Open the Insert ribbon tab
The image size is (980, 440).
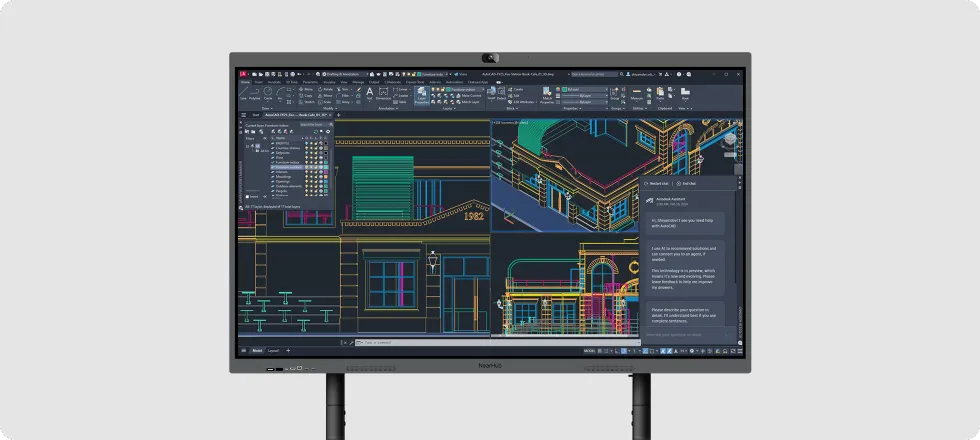tap(258, 82)
